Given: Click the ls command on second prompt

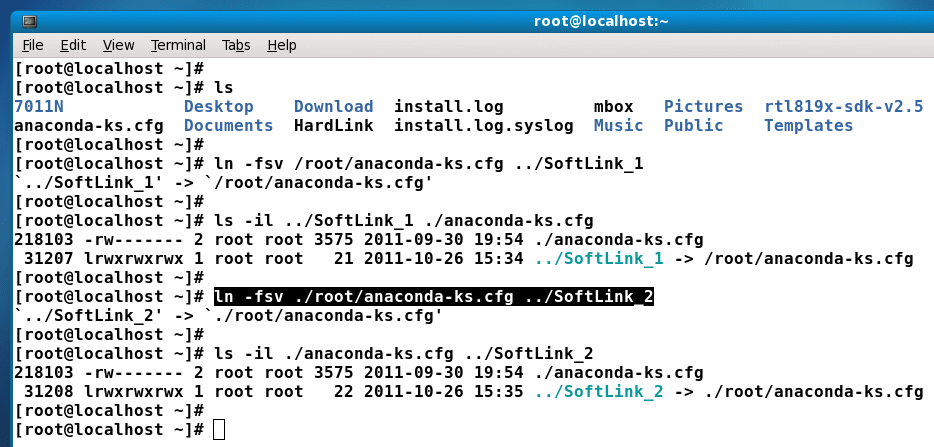Looking at the screenshot, I should pyautogui.click(x=224, y=88).
